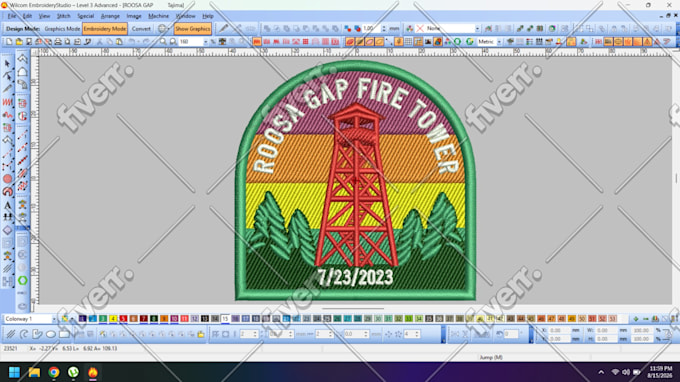Click the New design icon

pos(9,42)
